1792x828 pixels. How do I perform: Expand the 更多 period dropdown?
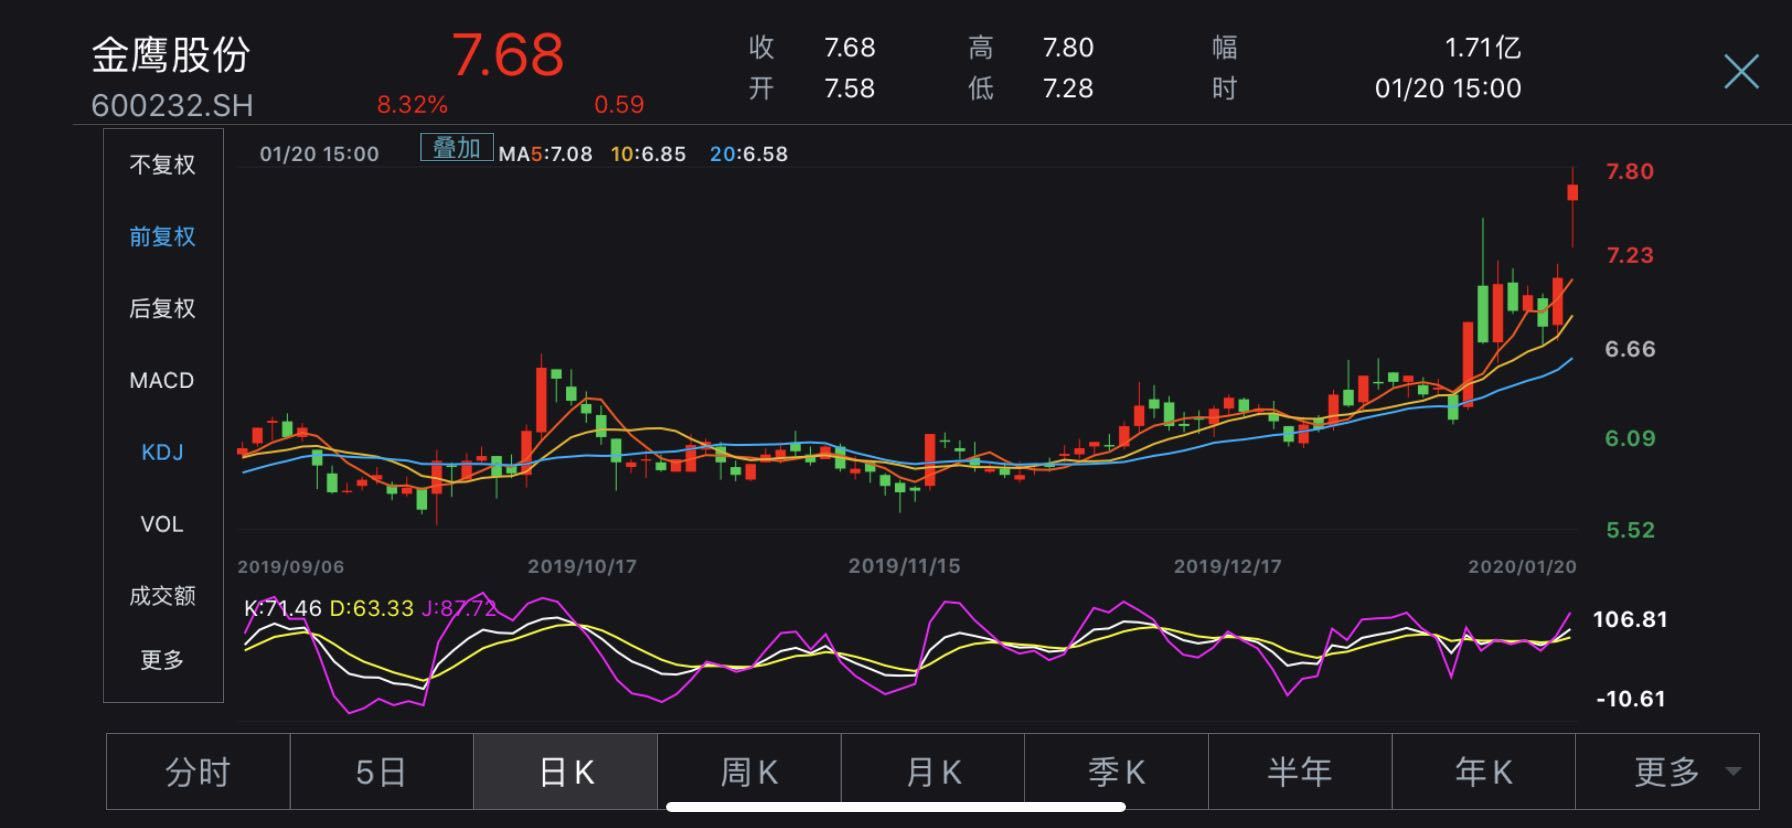[x=1667, y=771]
